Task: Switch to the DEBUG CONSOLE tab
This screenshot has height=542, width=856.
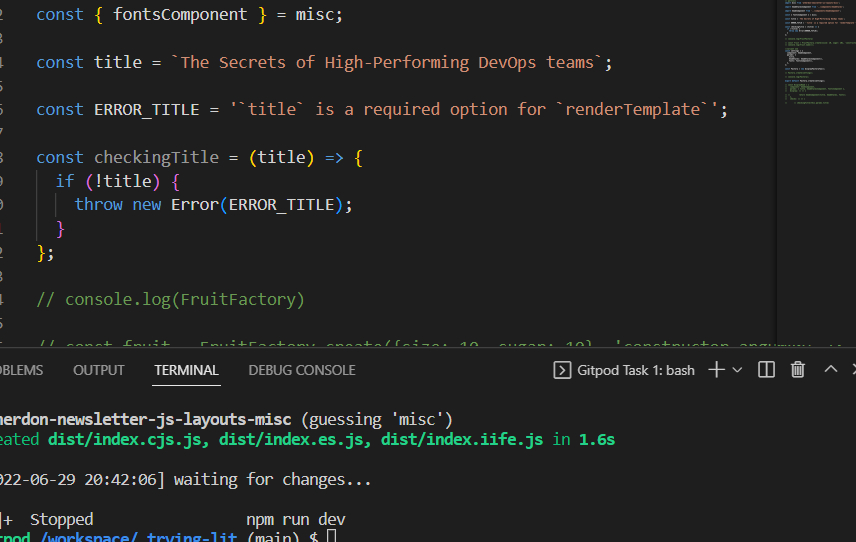Action: coord(302,370)
